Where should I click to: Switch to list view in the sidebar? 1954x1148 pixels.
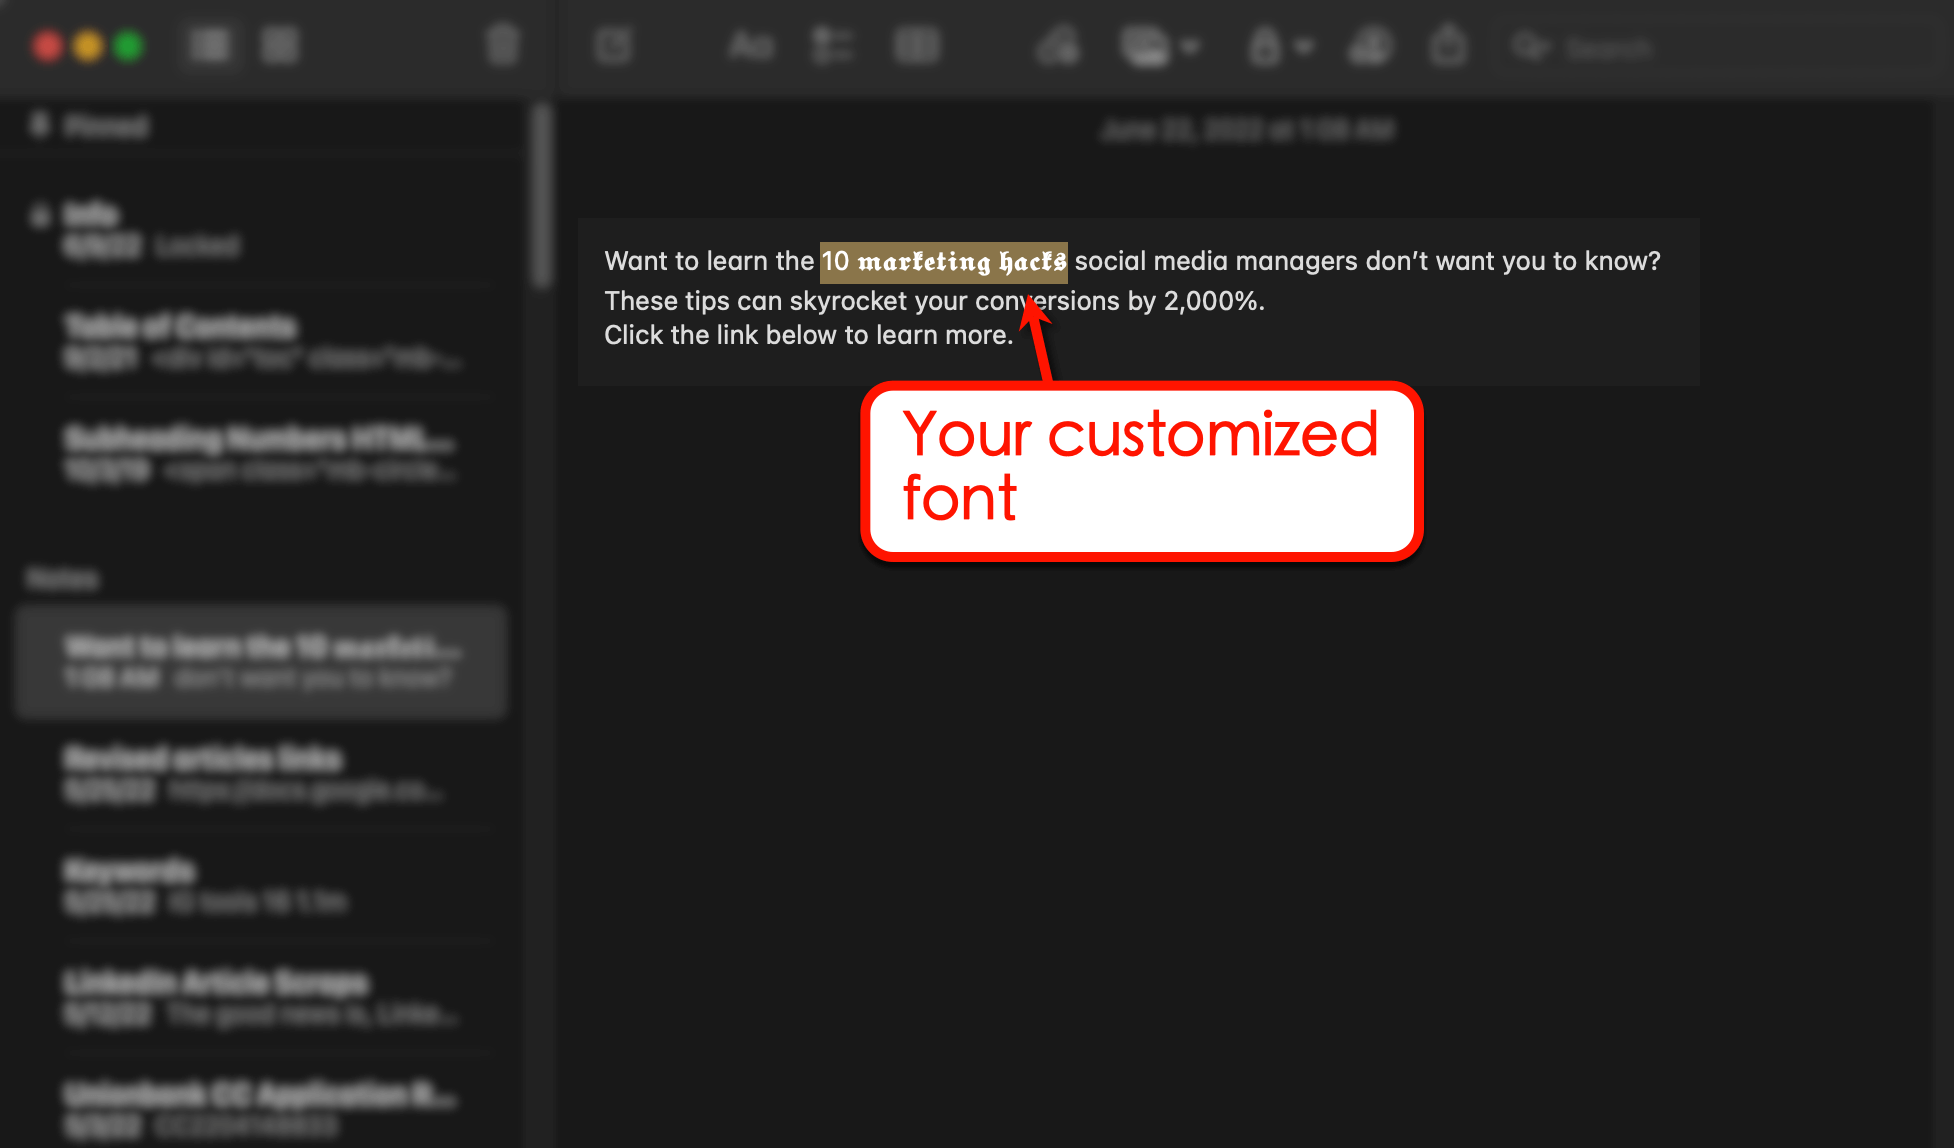click(x=210, y=46)
